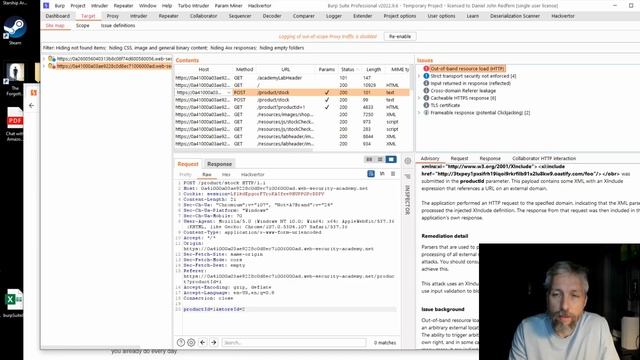The image size is (640, 360).
Task: Click the Burp Suite logo icon
Action: point(47,6)
